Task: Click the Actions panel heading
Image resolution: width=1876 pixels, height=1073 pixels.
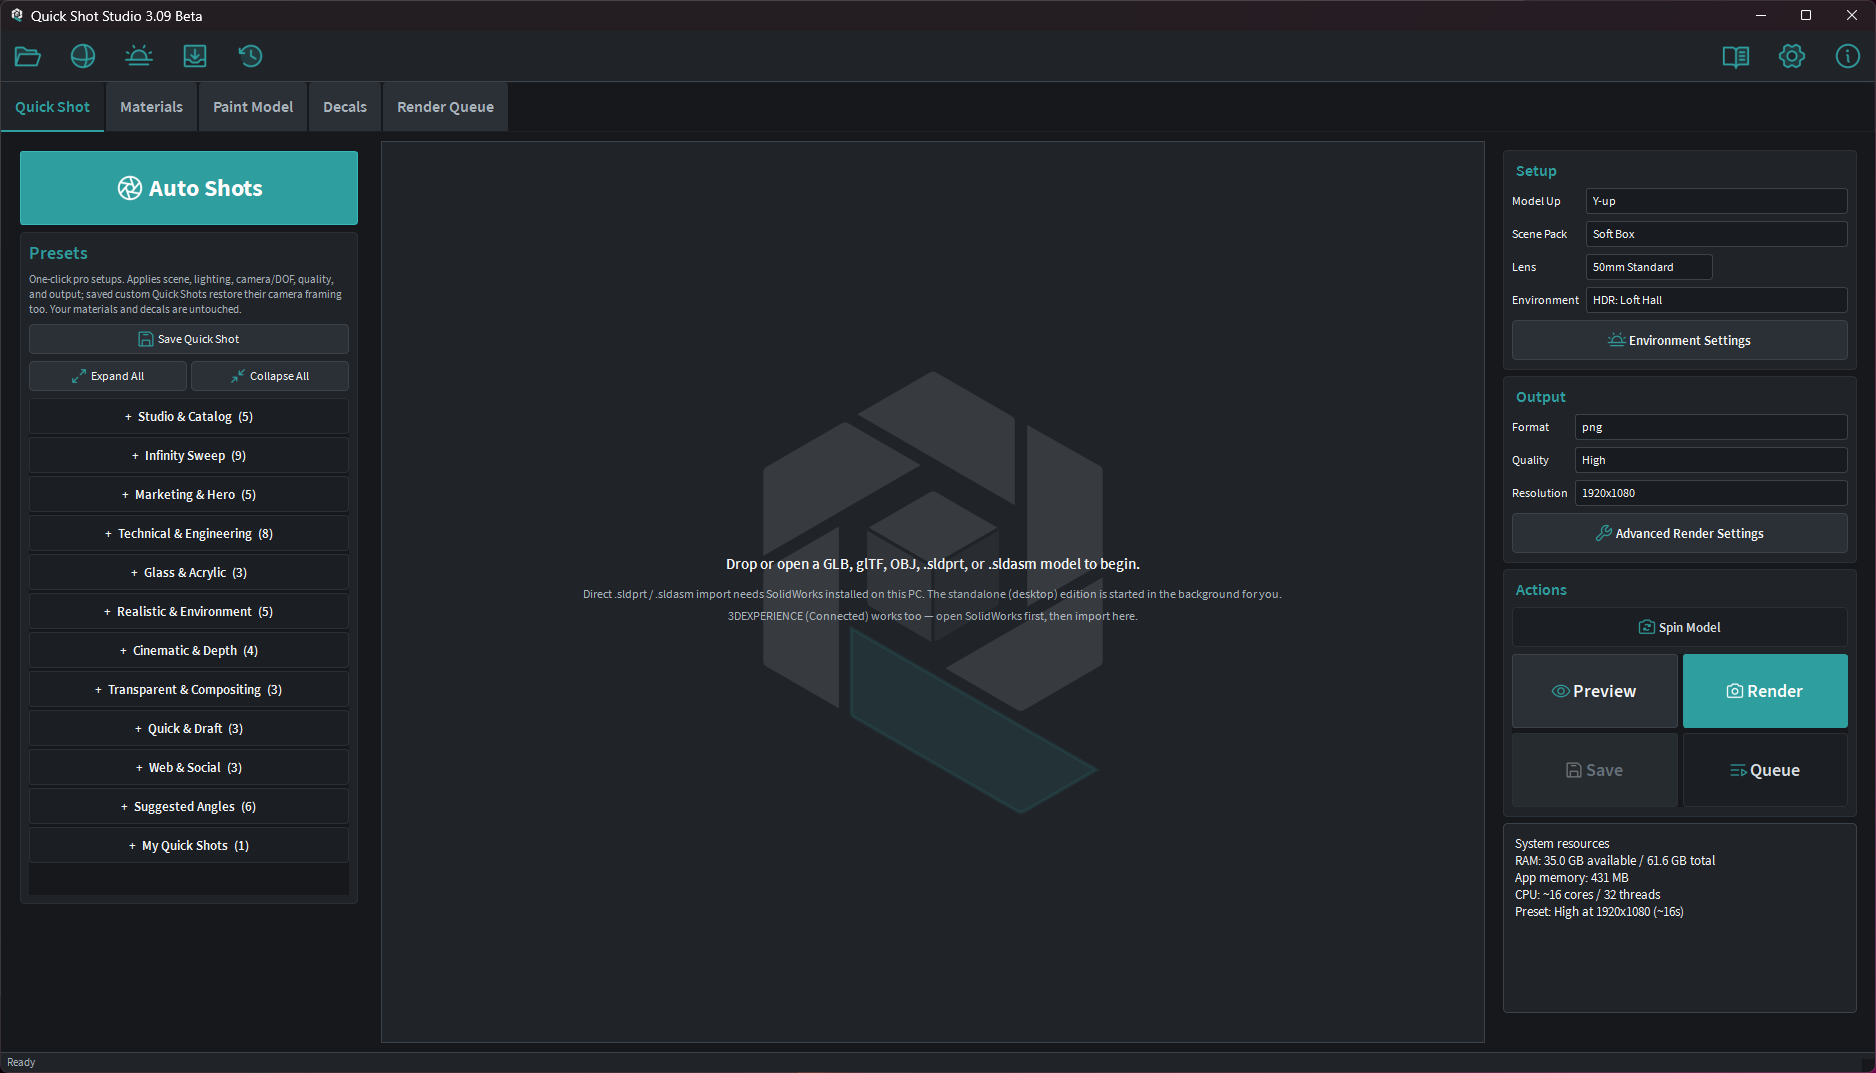Action: coord(1541,590)
